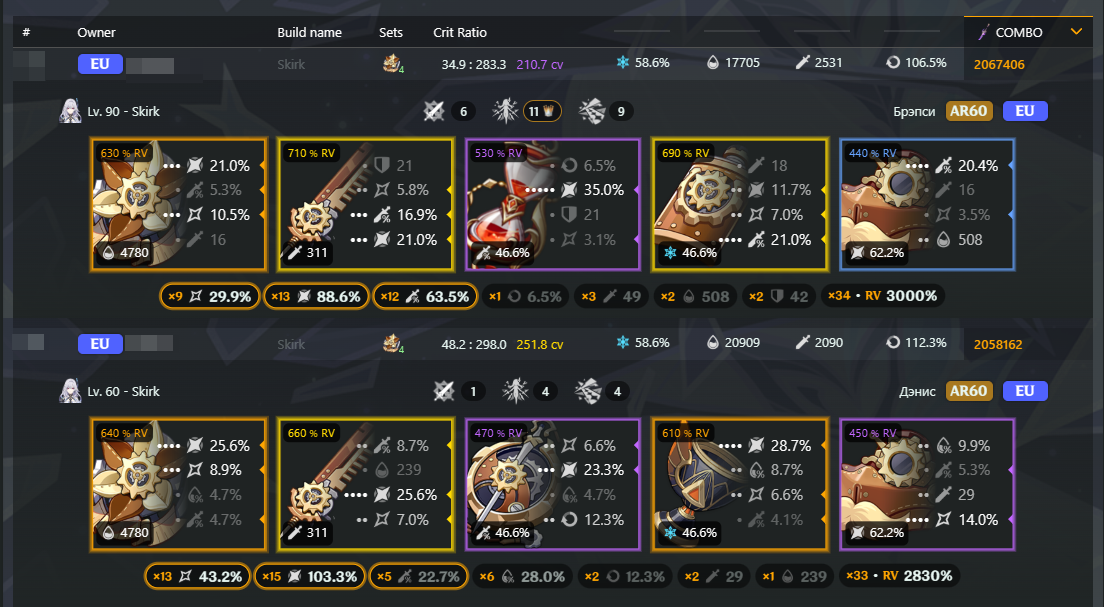This screenshot has width=1104, height=607.
Task: Toggle the x15 Crit DMG 103.3% substat chip
Action: pyautogui.click(x=310, y=577)
